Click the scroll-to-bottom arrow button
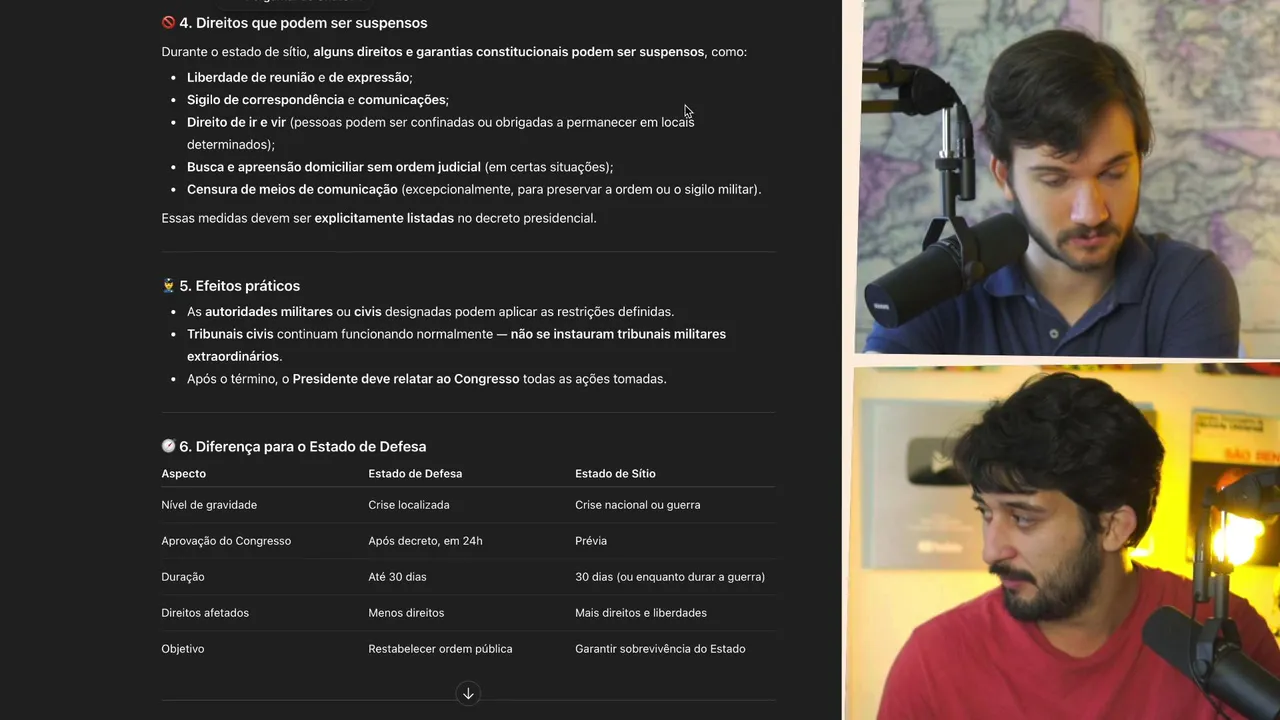 [467, 693]
